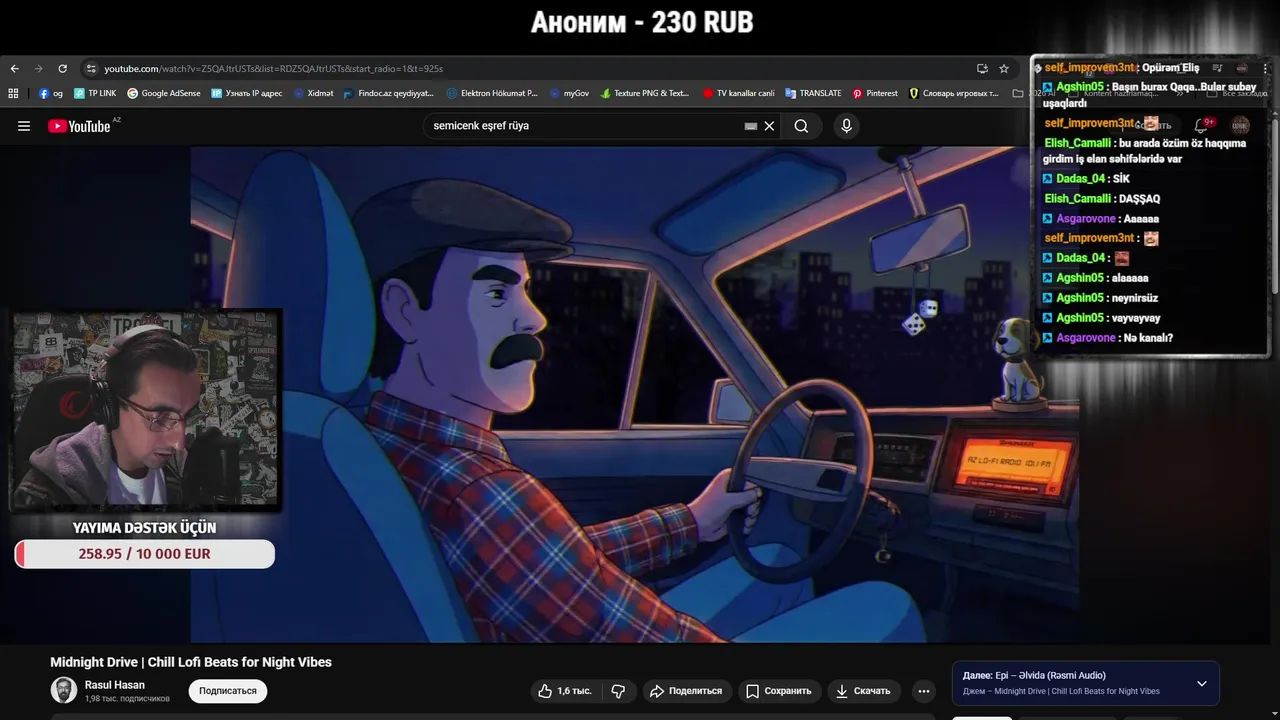This screenshot has width=1280, height=720.
Task: Open the TRANSLATE bookmark
Action: click(x=814, y=93)
